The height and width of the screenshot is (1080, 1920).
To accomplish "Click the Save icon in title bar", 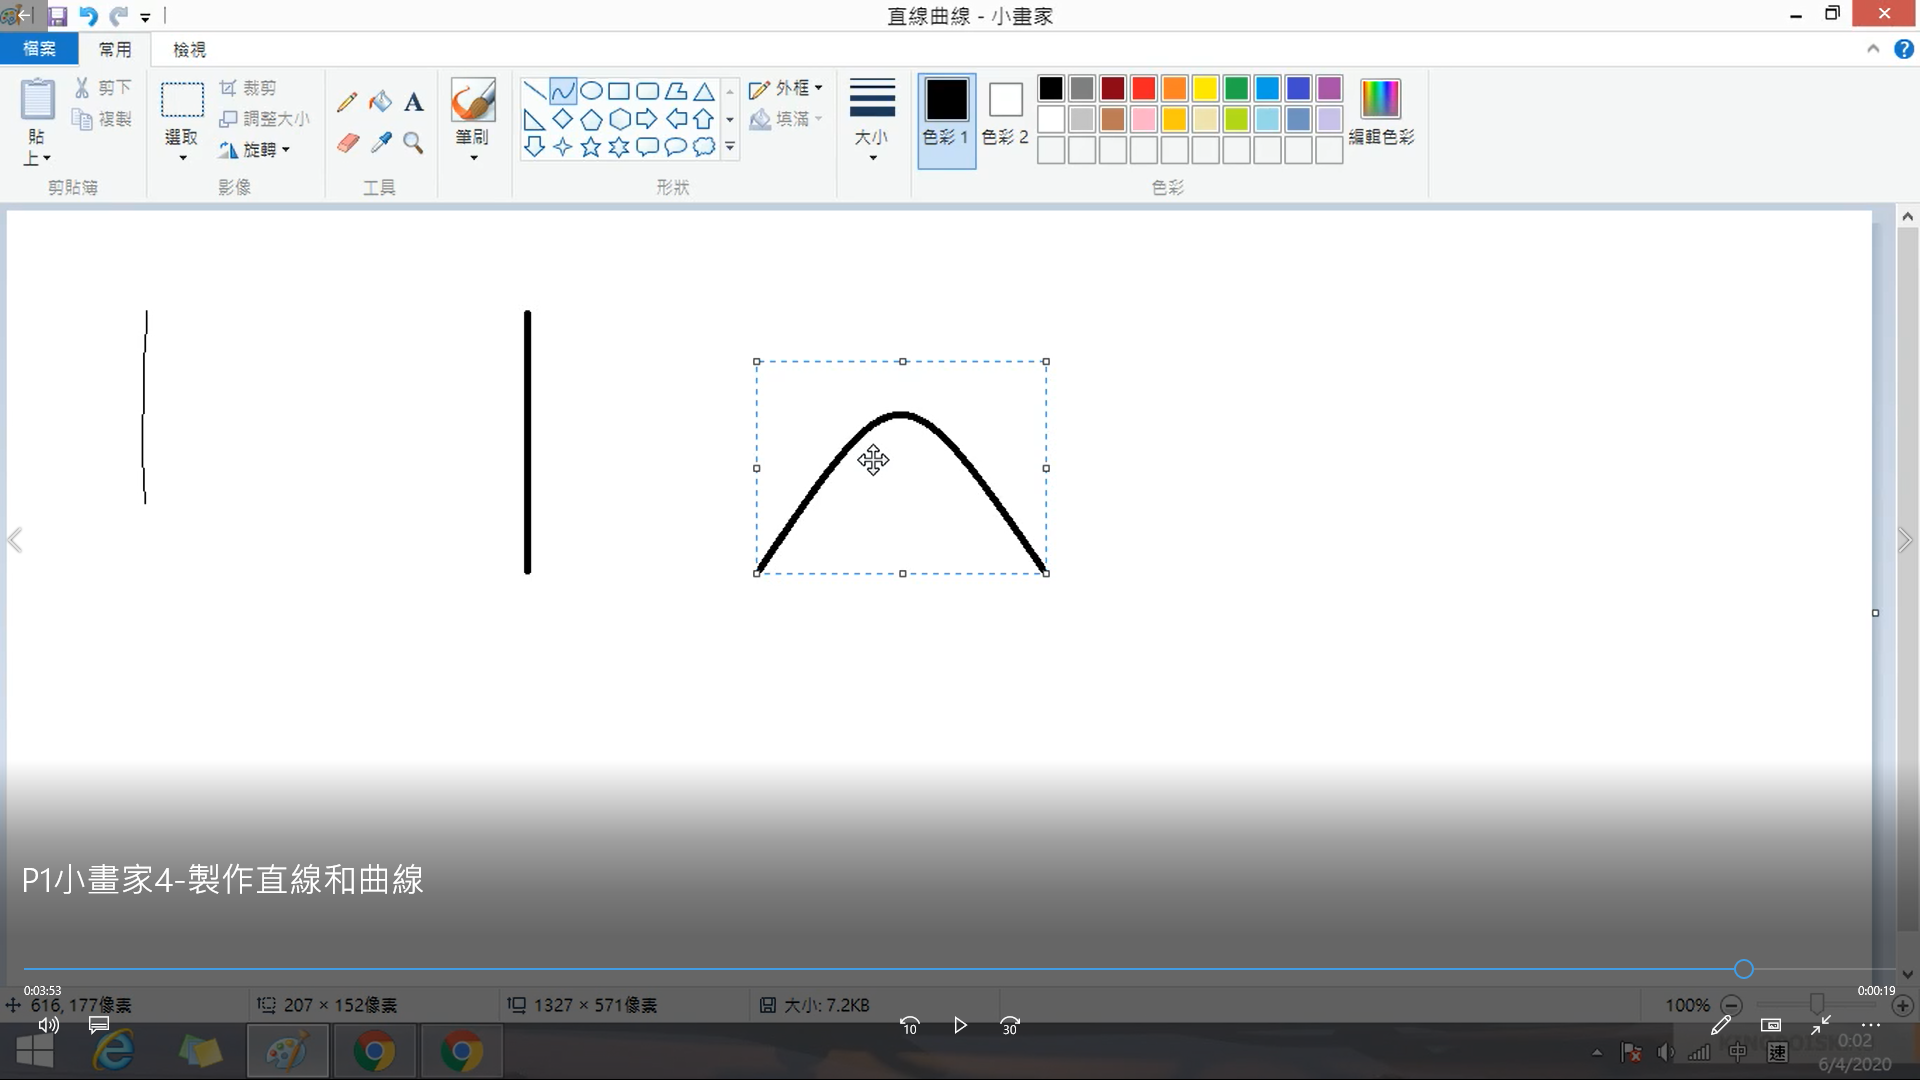I will coord(58,16).
